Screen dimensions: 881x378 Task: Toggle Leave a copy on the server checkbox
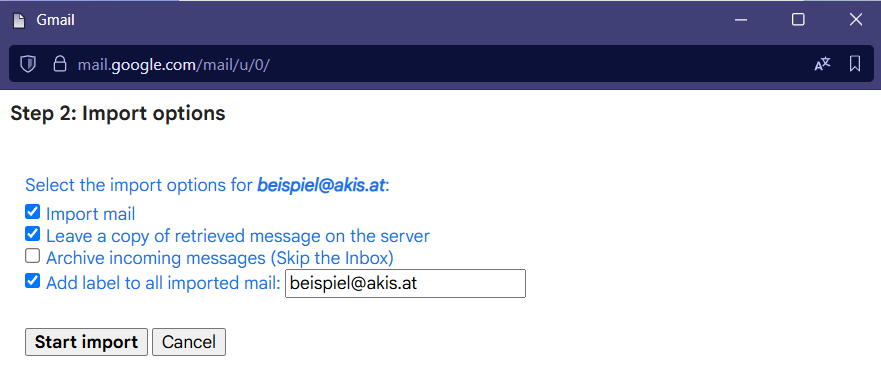[x=33, y=234]
